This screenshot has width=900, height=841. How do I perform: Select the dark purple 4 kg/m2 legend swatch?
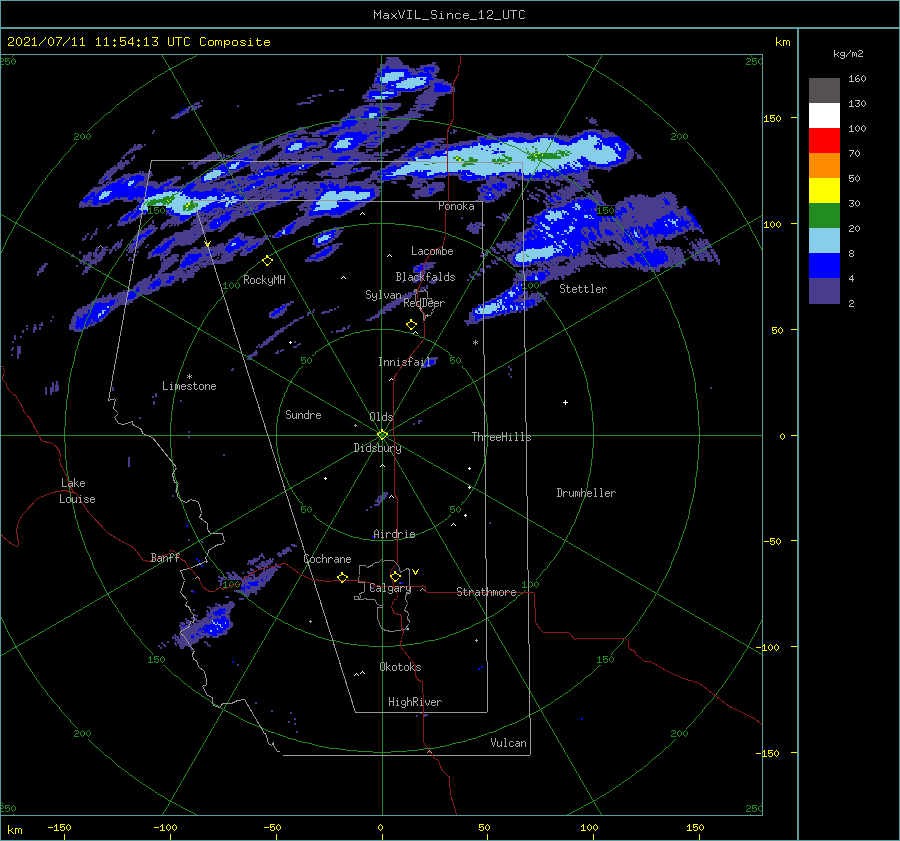[824, 290]
